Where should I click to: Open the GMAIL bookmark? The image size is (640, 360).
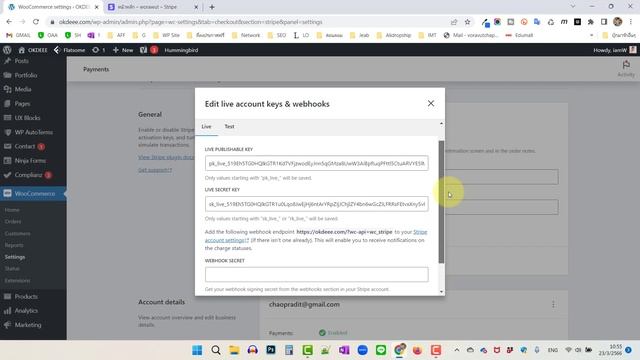point(18,35)
